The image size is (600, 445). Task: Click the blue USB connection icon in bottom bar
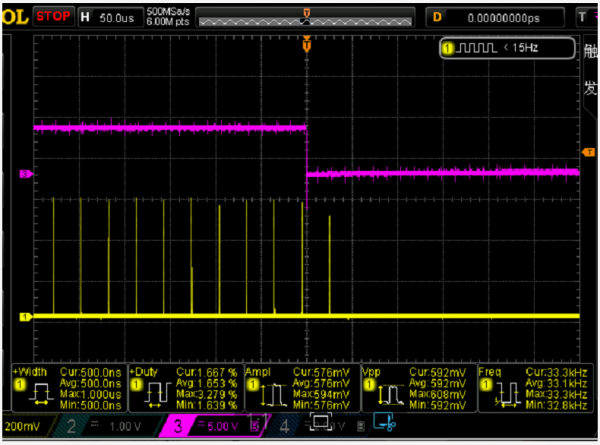pos(383,426)
